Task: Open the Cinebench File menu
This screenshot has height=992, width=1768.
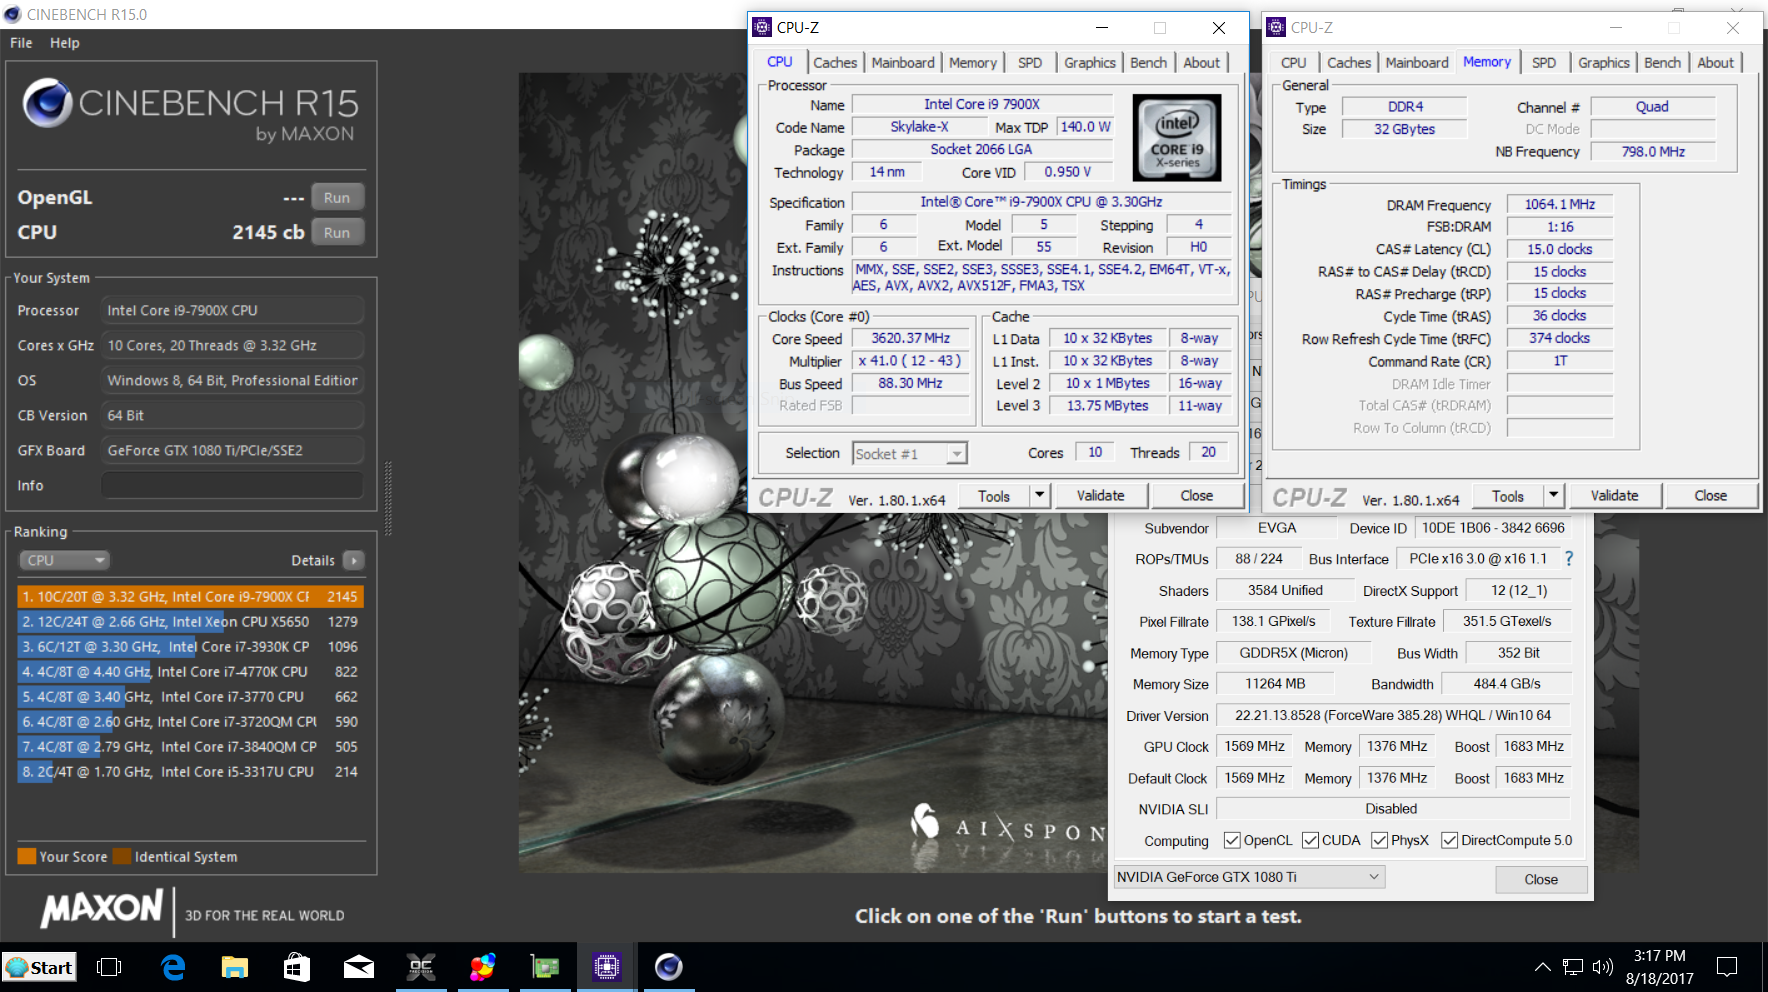Action: tap(21, 43)
